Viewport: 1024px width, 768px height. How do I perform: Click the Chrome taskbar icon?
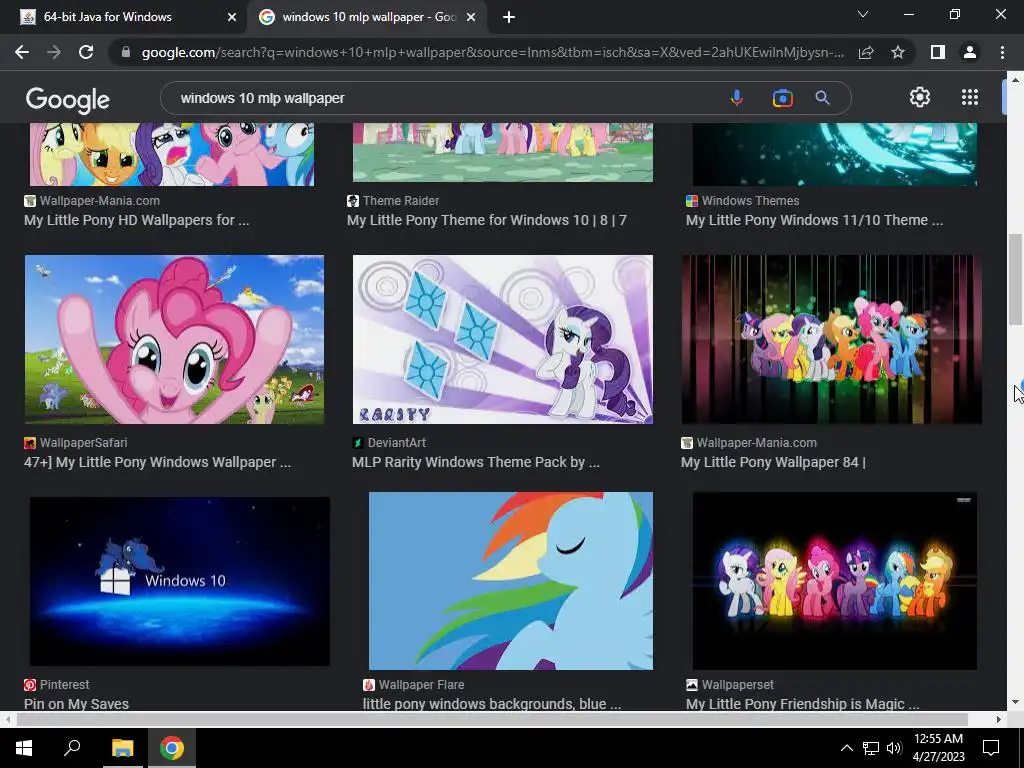(172, 748)
